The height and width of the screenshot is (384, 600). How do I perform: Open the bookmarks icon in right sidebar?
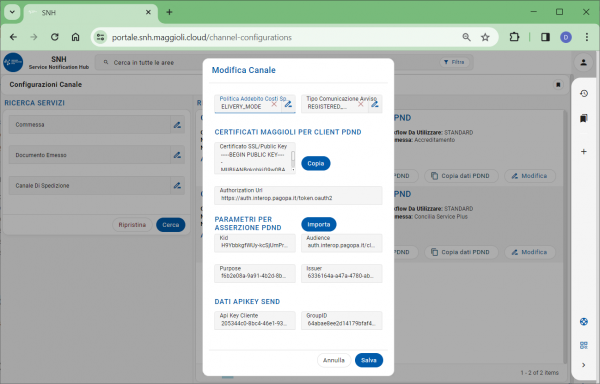coord(584,118)
